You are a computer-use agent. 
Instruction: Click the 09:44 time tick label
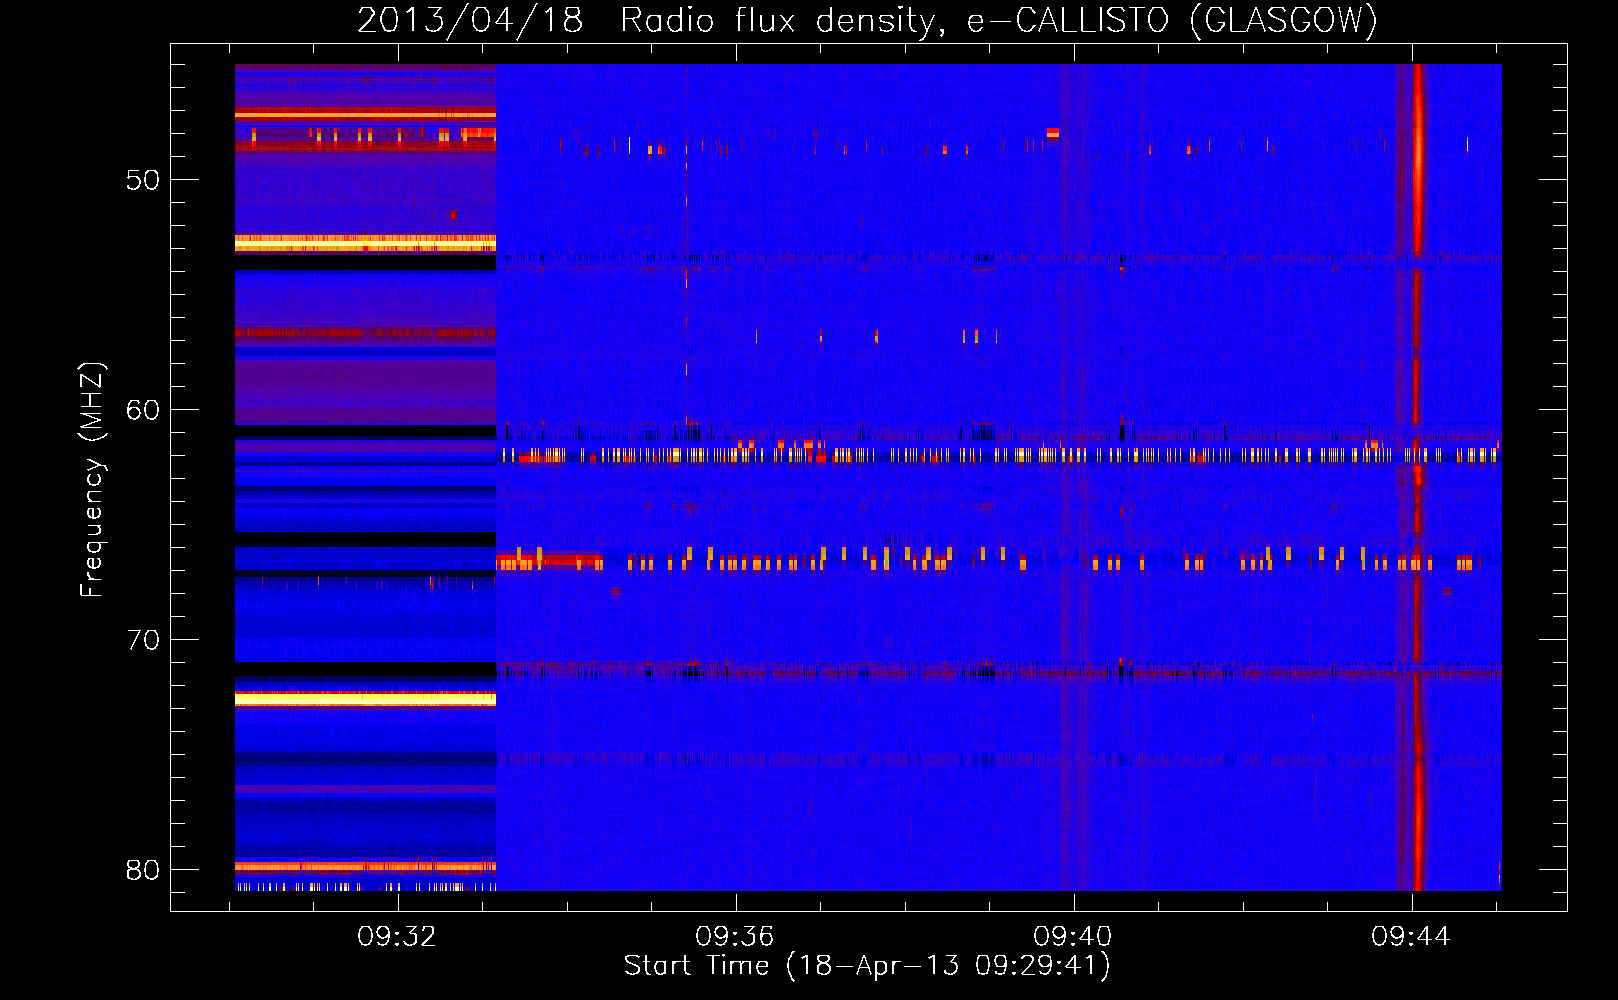pos(1411,937)
